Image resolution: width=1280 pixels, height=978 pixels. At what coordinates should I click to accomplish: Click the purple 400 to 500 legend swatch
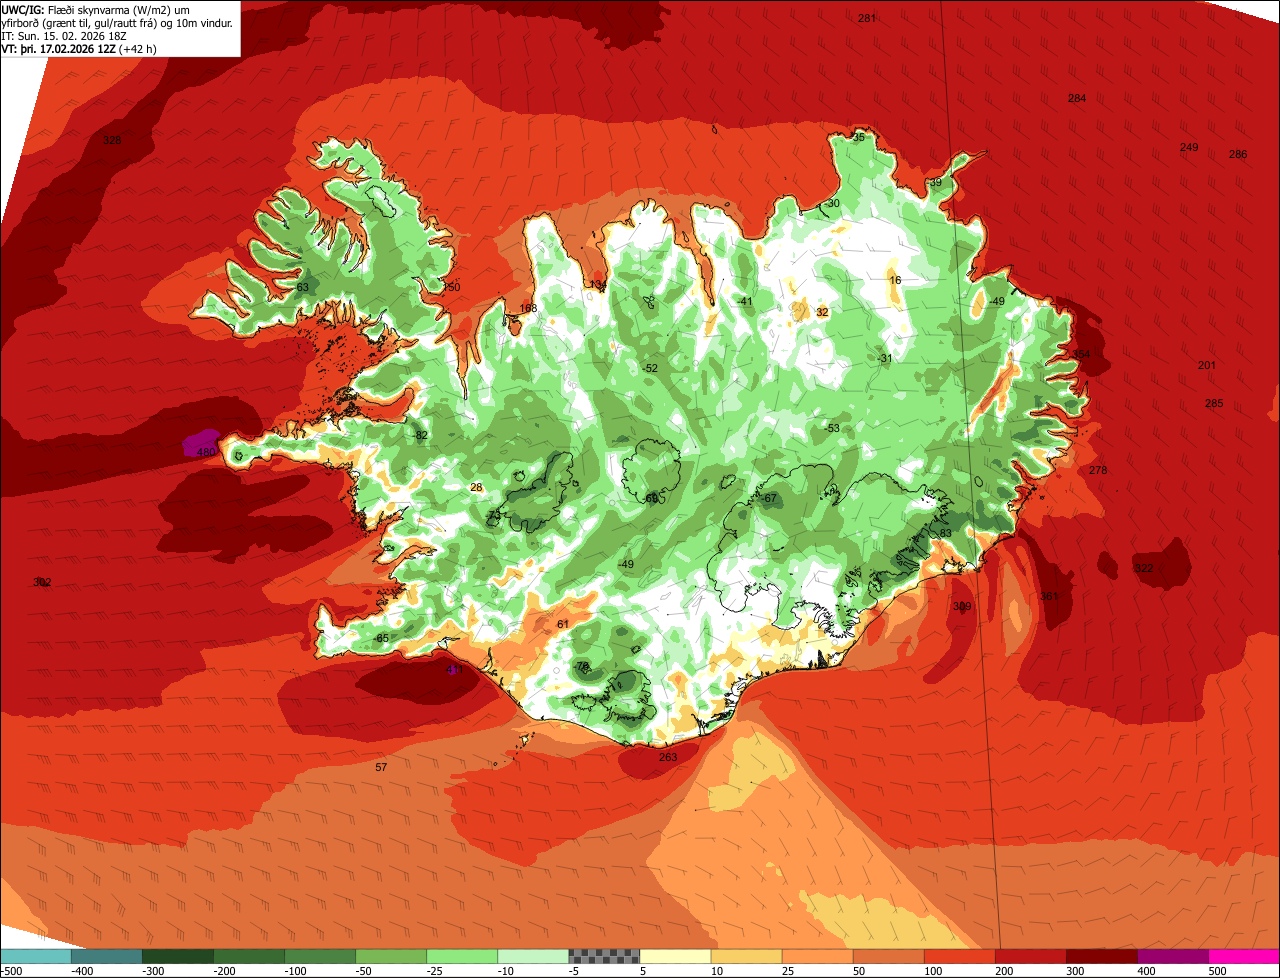pos(1172,956)
